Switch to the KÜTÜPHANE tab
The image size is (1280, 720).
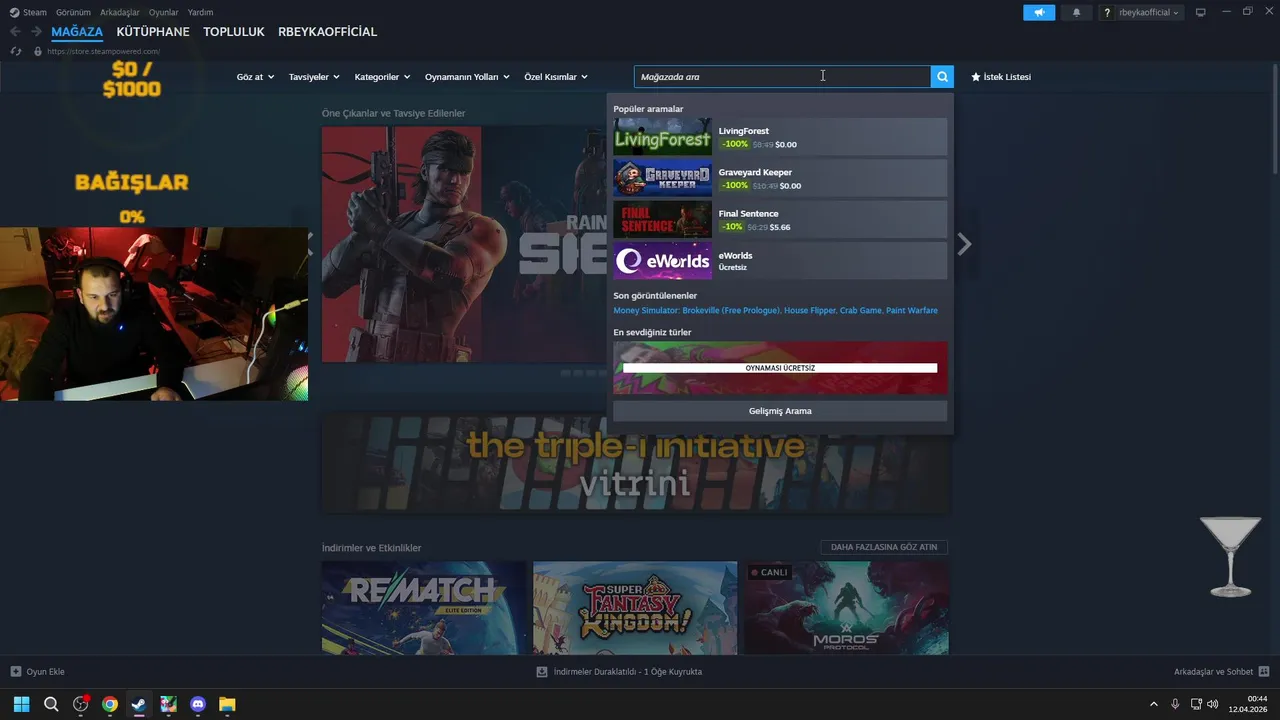click(153, 32)
